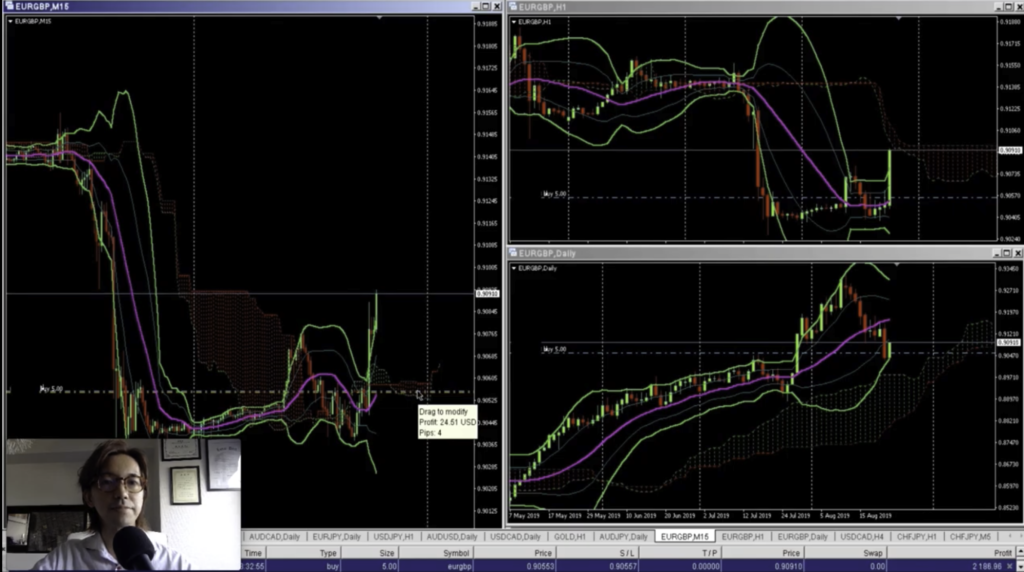Viewport: 1024px width, 572px height.
Task: Switch to the AUDCAD,Daily chart tab
Action: pos(274,537)
